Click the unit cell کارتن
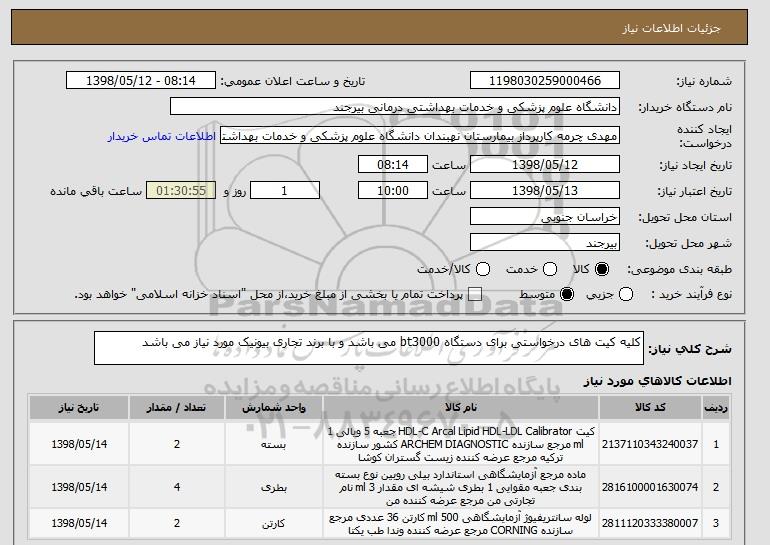Image resolution: width=770 pixels, height=545 pixels. [x=274, y=523]
